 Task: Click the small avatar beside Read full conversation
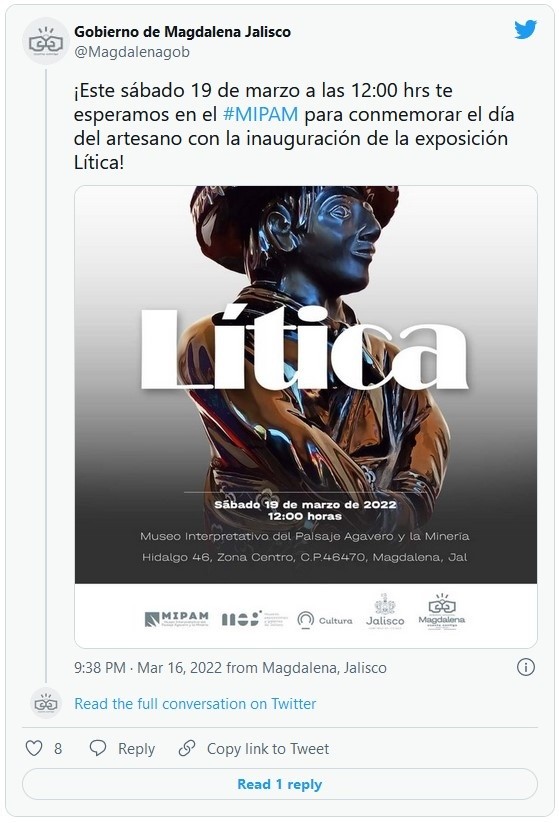pos(46,703)
